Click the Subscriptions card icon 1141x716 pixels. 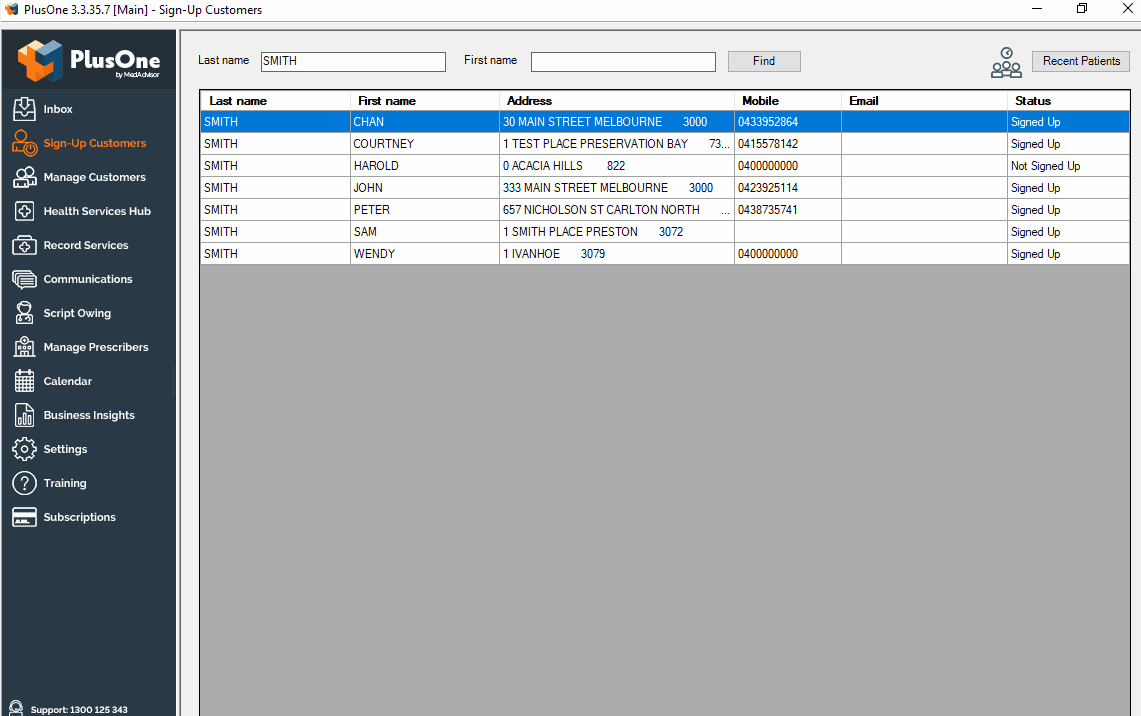(x=24, y=517)
